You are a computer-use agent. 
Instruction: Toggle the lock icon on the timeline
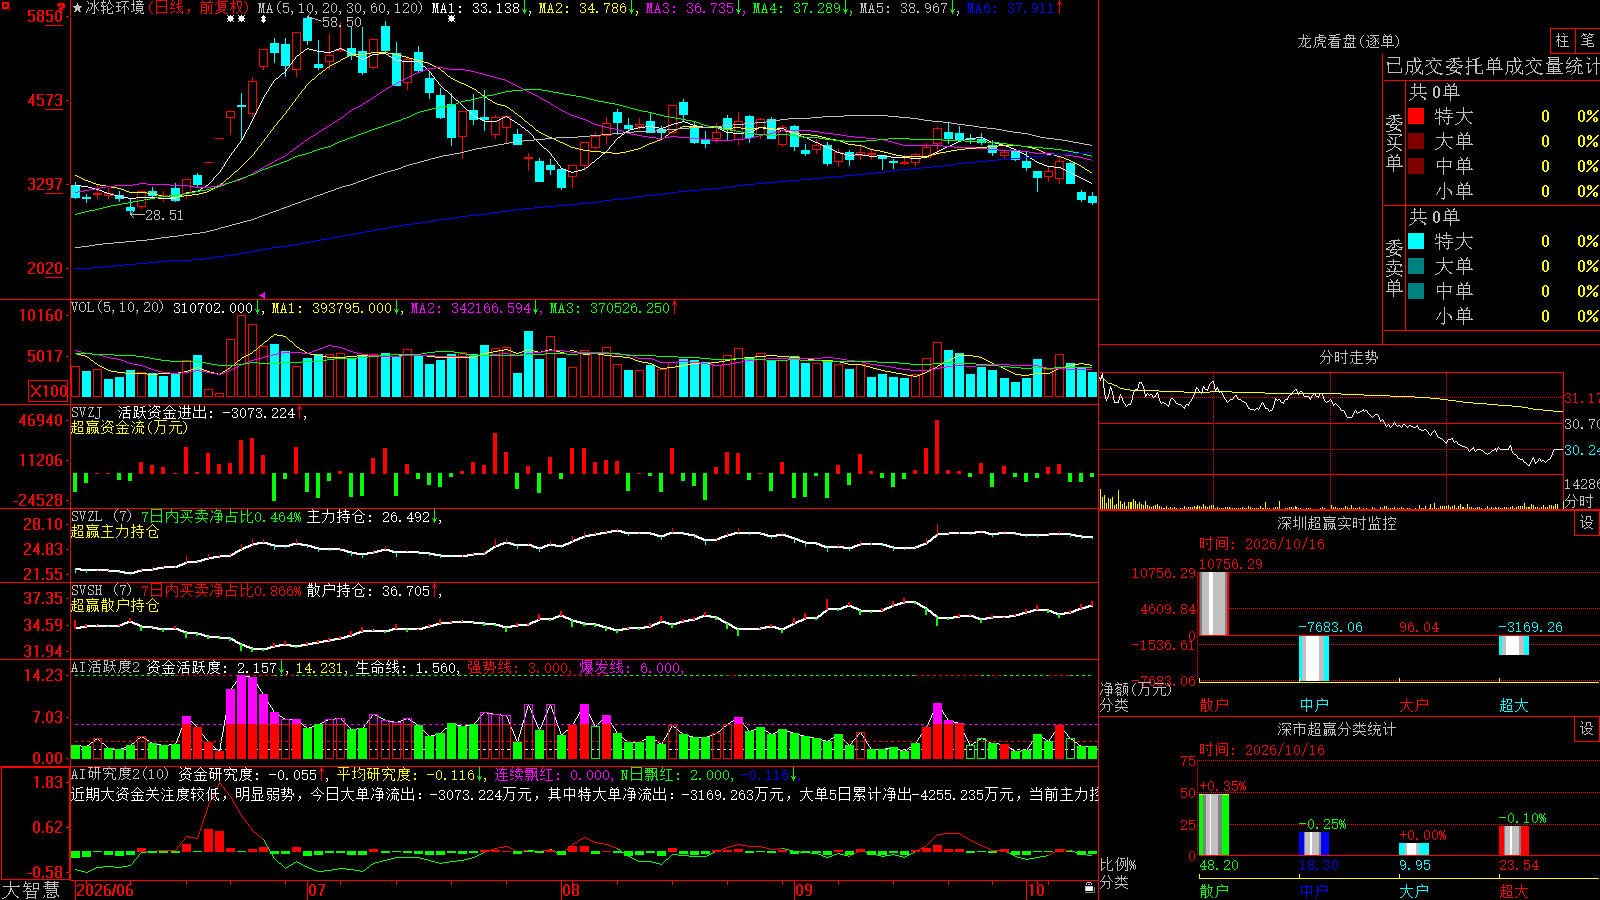tap(1090, 887)
